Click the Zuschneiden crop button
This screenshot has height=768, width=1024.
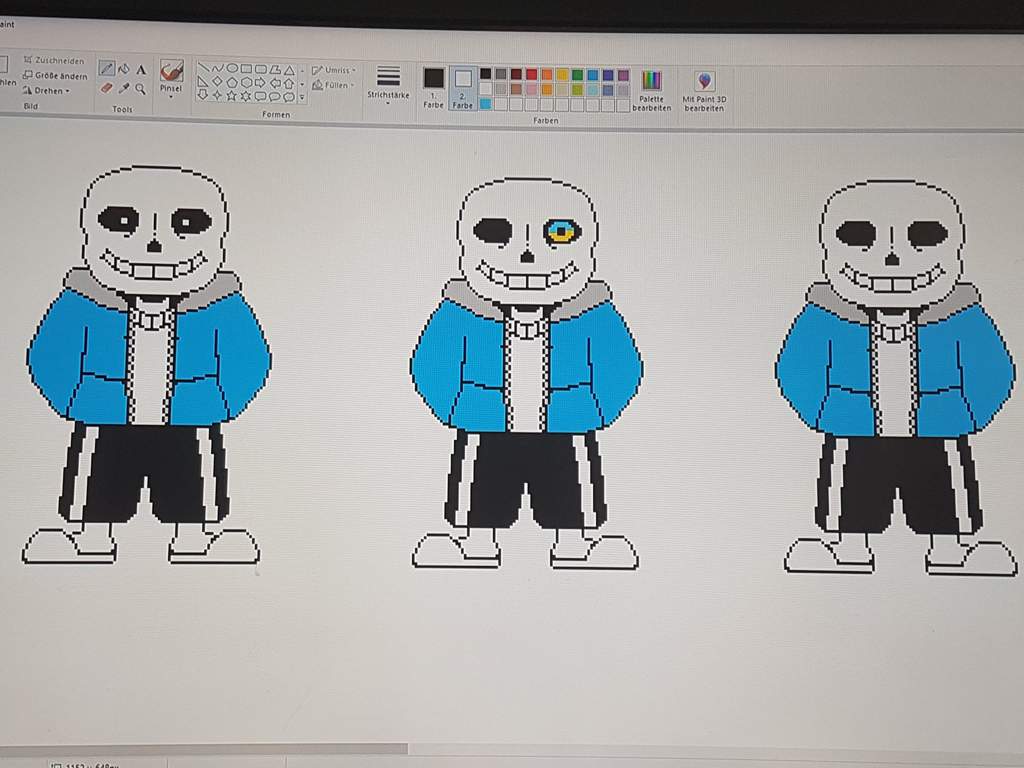click(x=54, y=60)
